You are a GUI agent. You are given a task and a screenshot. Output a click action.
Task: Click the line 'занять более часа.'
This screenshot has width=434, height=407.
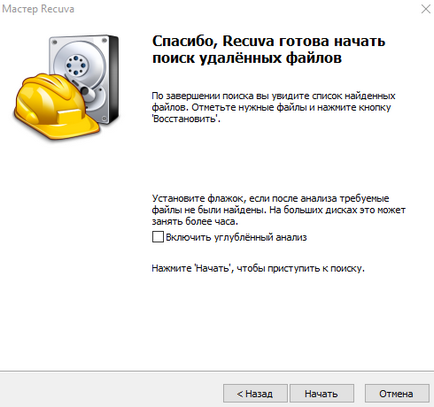(195, 221)
